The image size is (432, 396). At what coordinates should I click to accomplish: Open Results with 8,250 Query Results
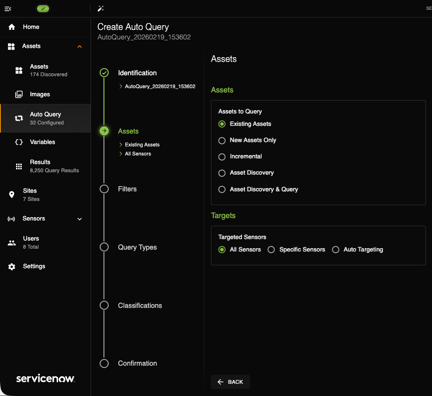click(45, 166)
